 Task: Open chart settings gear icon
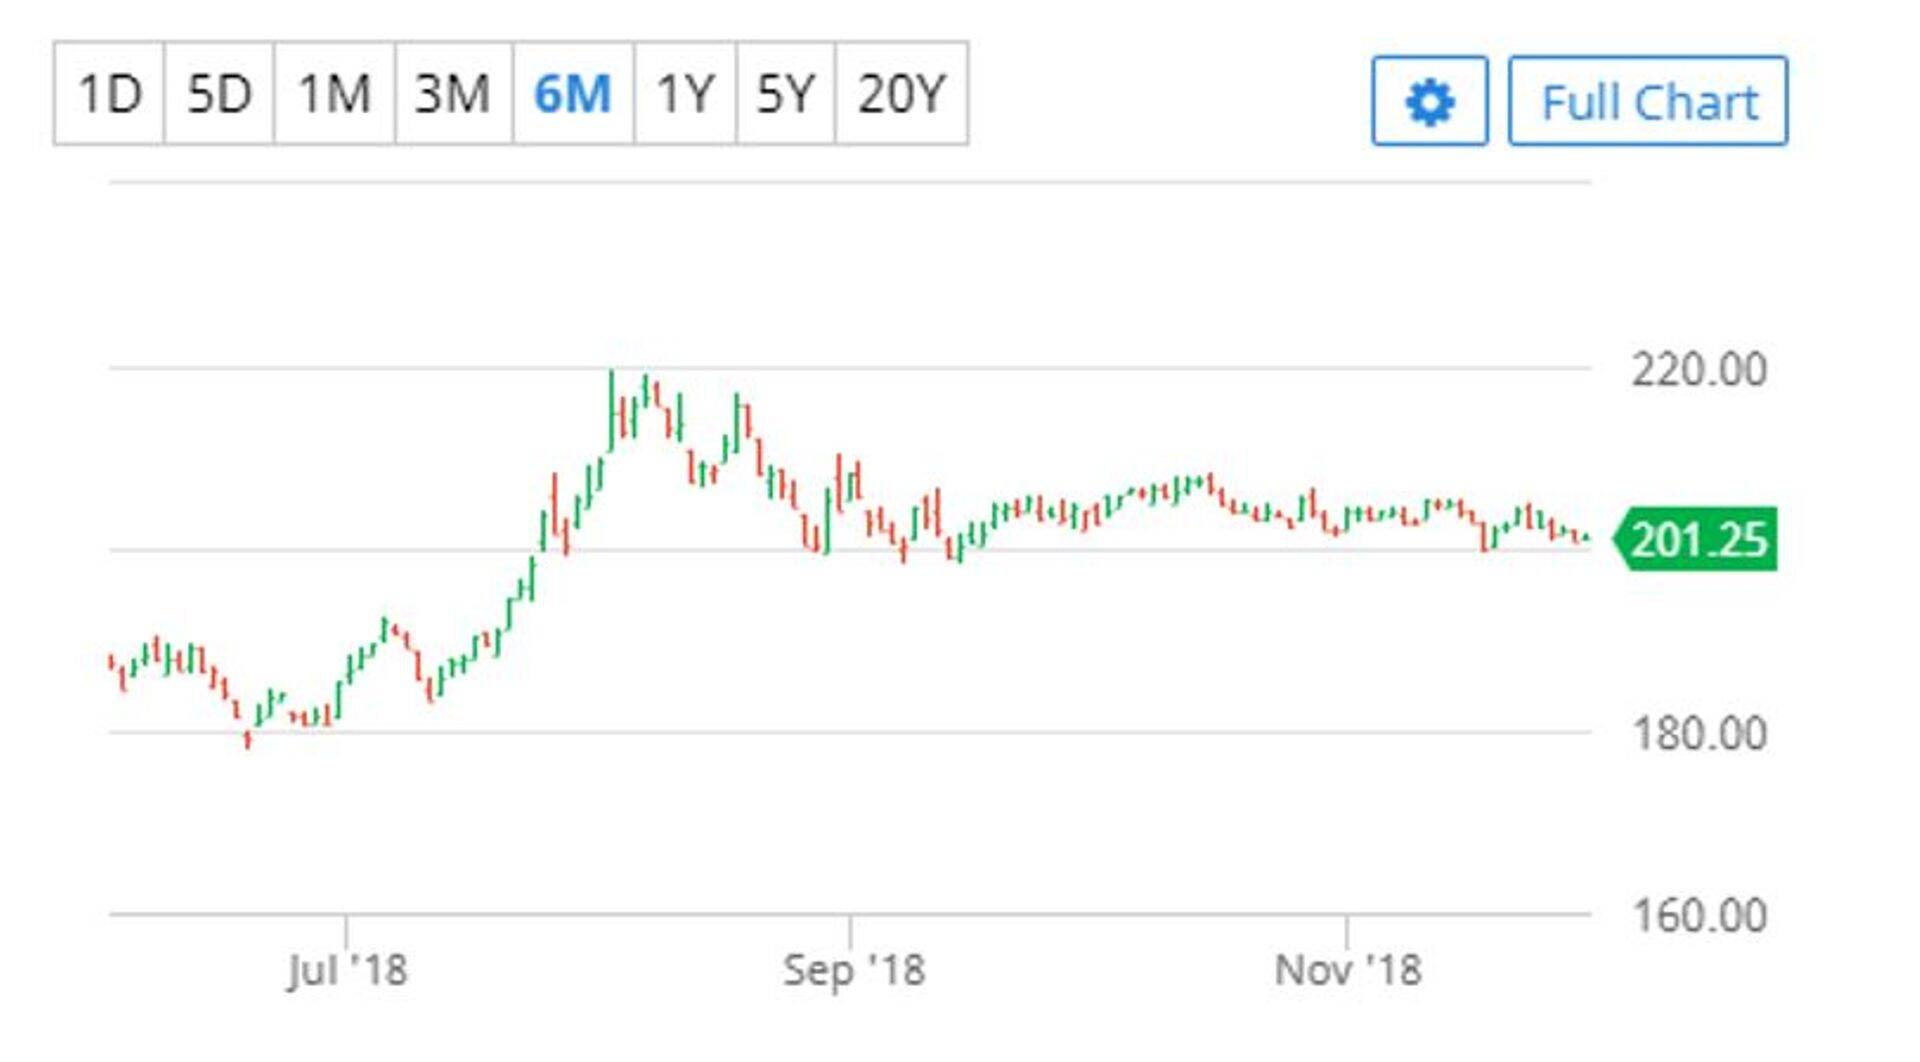[x=1429, y=102]
